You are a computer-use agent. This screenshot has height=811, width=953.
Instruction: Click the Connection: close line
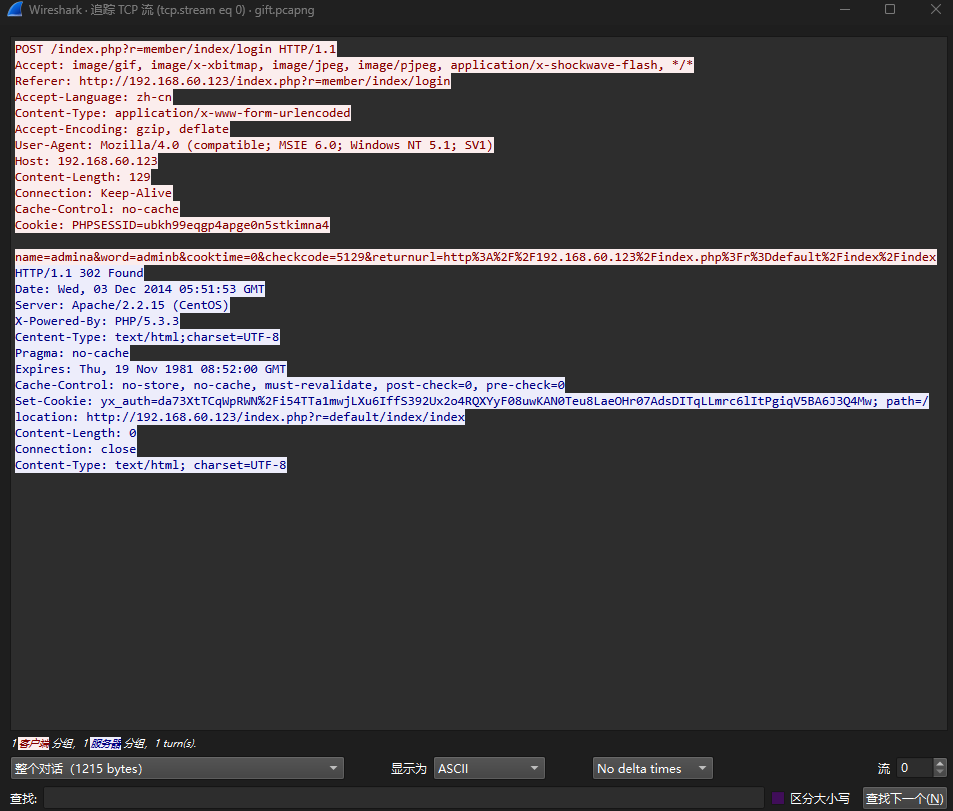(75, 449)
